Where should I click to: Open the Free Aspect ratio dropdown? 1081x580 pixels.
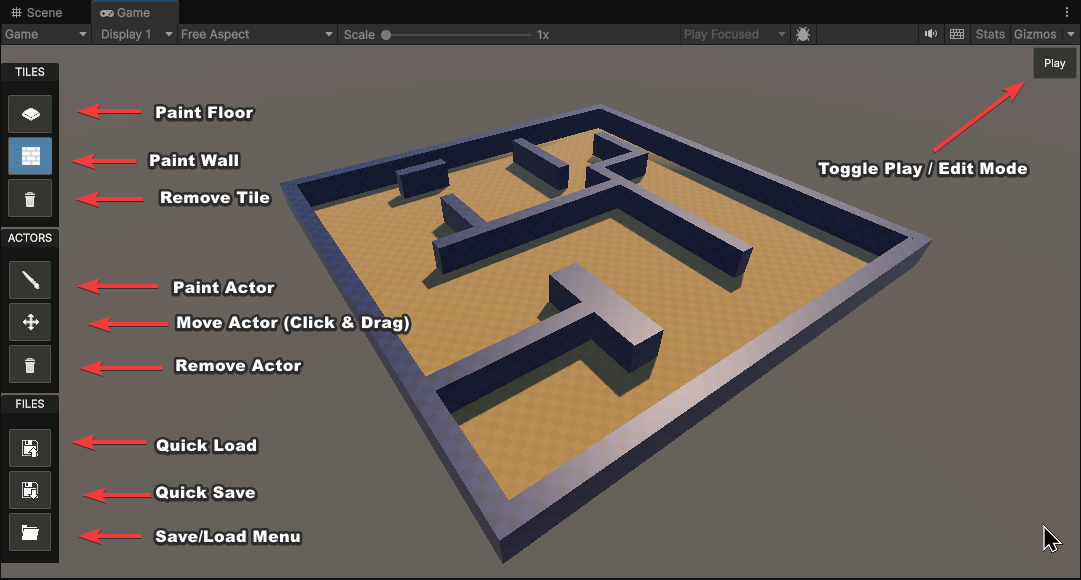[256, 34]
